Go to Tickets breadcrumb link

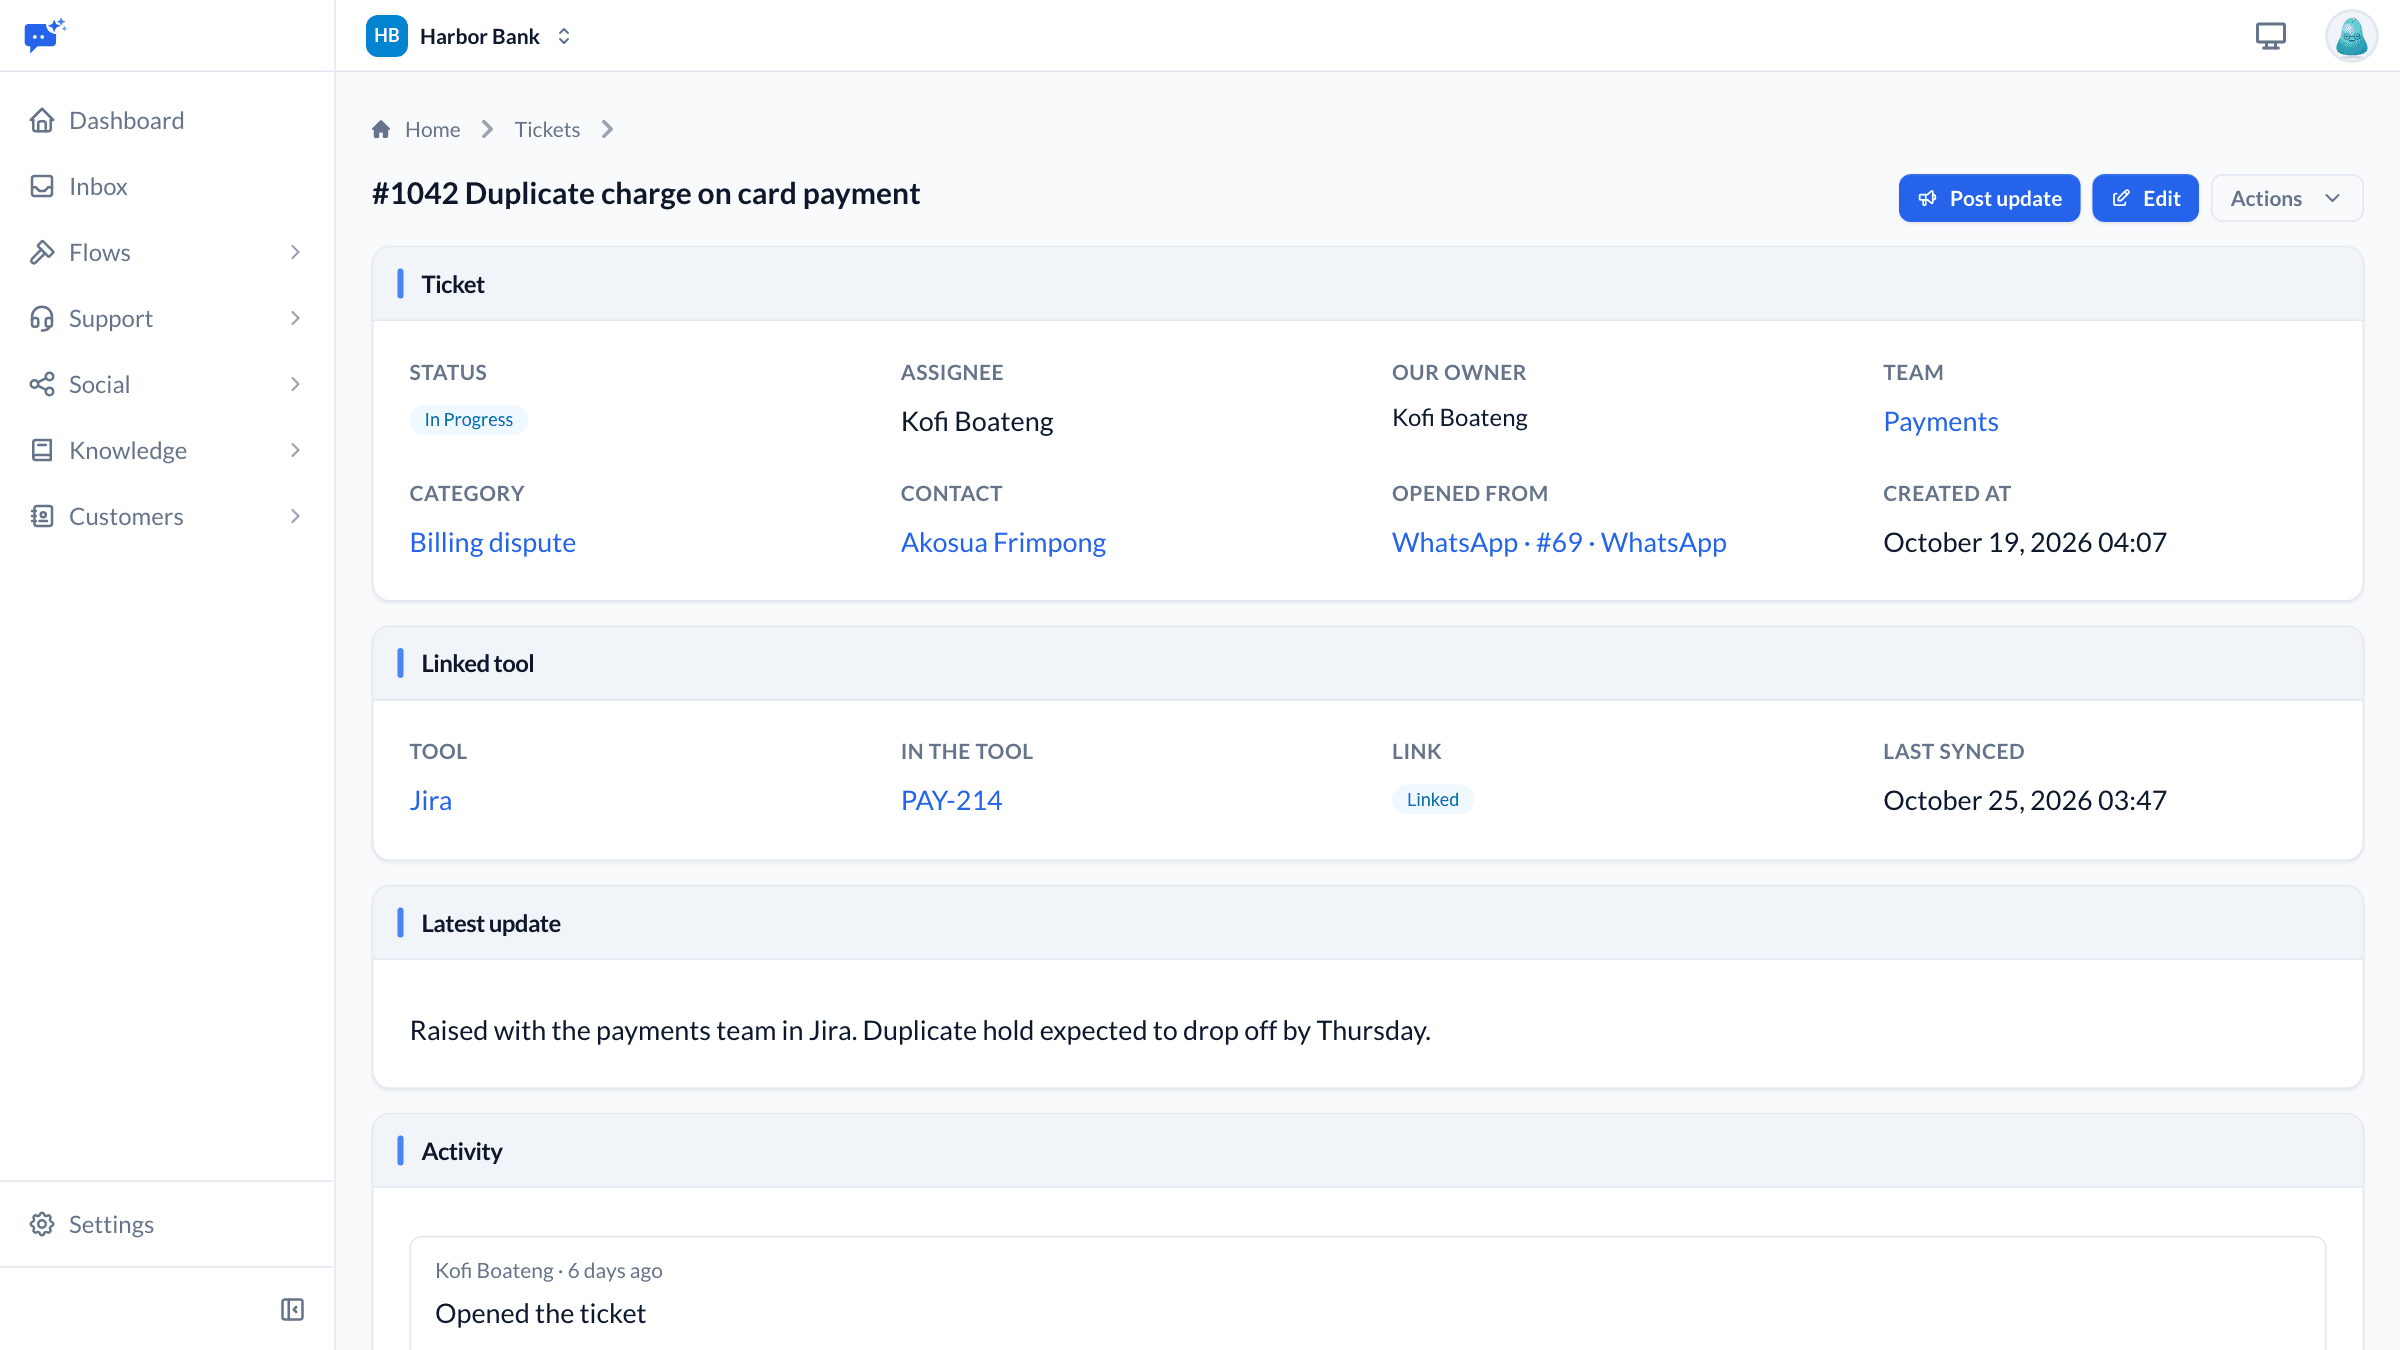(x=547, y=129)
